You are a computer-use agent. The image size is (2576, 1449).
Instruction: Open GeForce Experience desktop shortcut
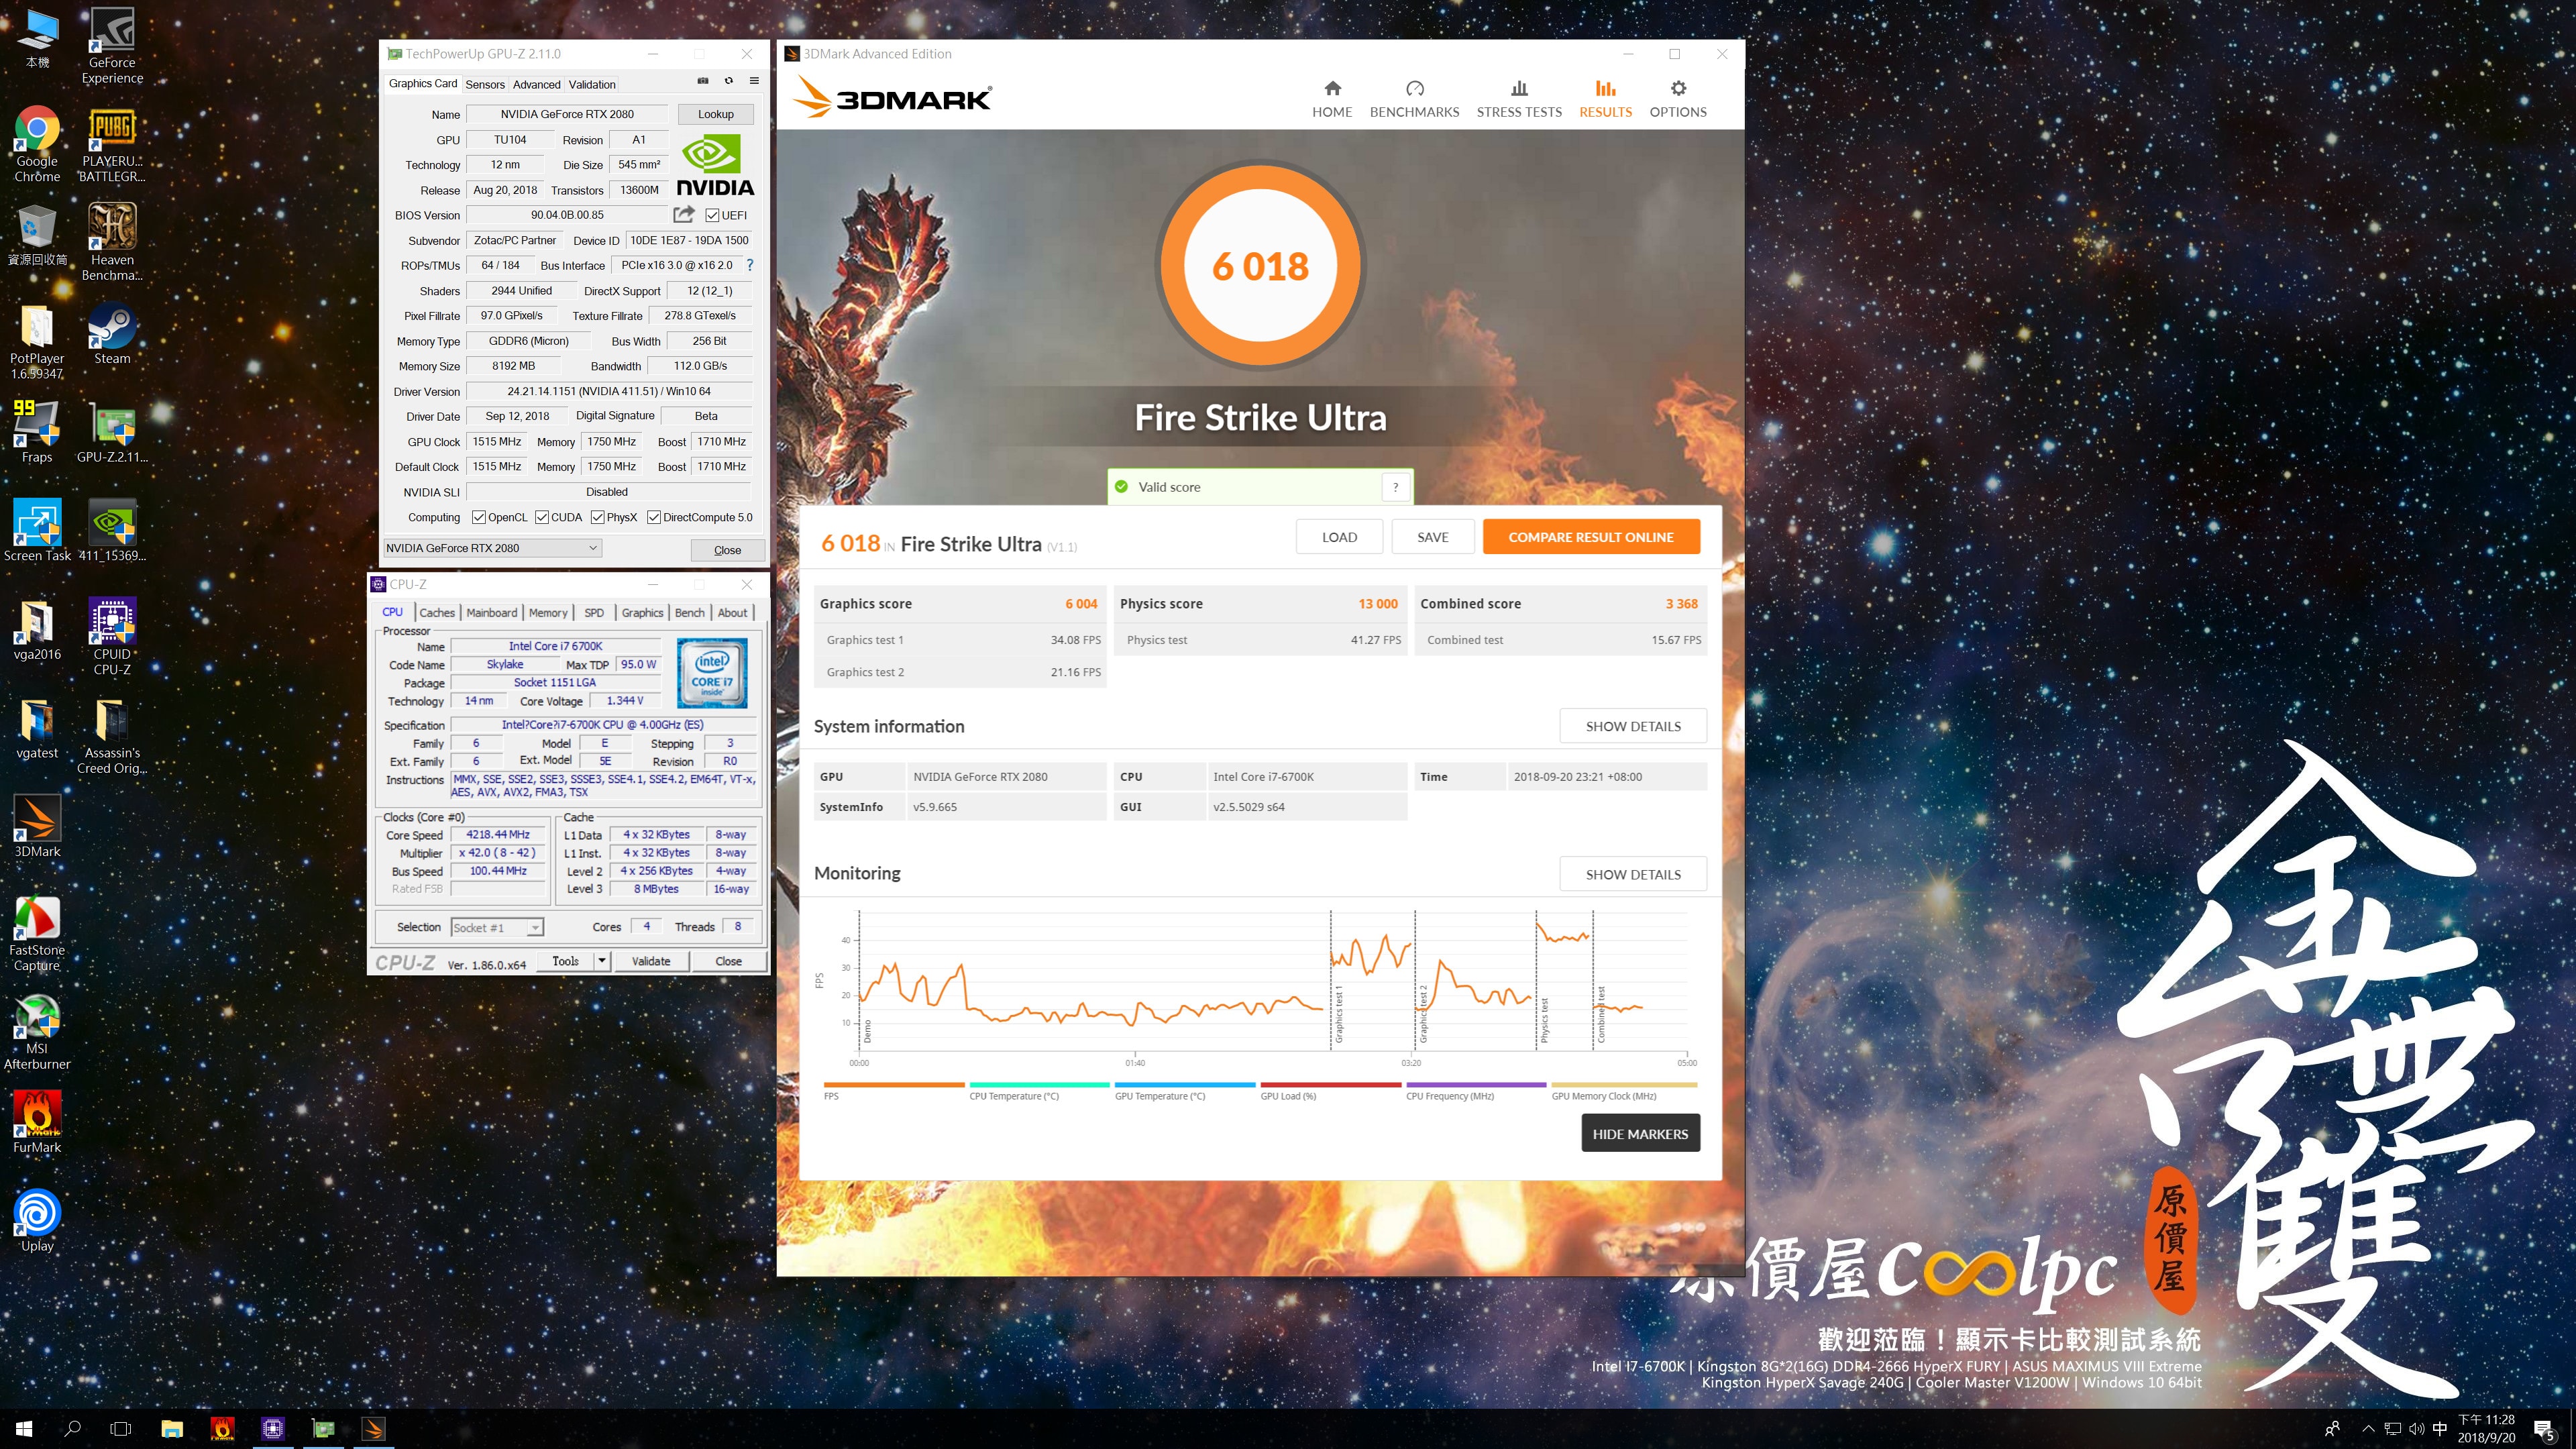tap(112, 46)
